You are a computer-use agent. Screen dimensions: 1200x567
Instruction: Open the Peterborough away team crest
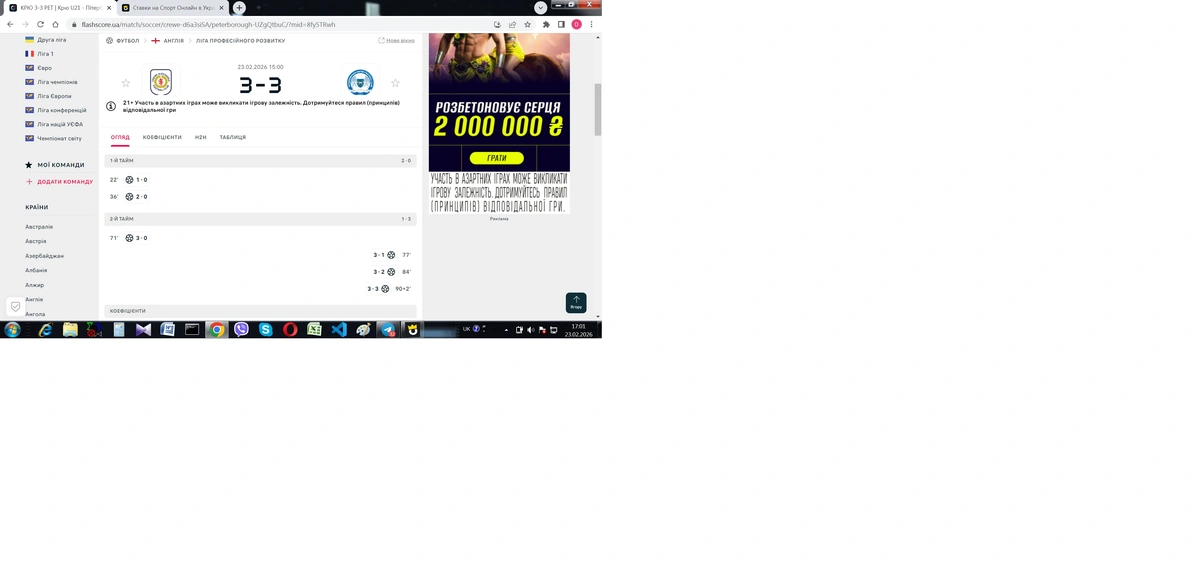tap(360, 82)
